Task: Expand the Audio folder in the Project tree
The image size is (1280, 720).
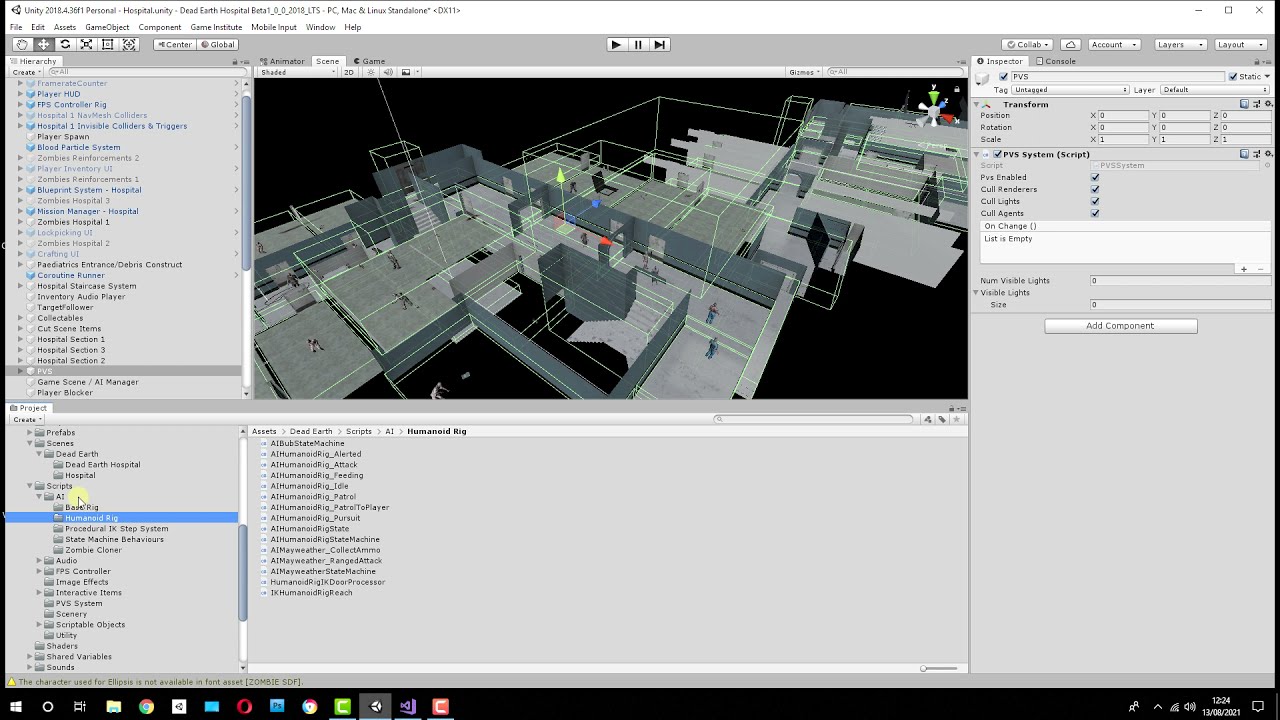Action: point(39,561)
